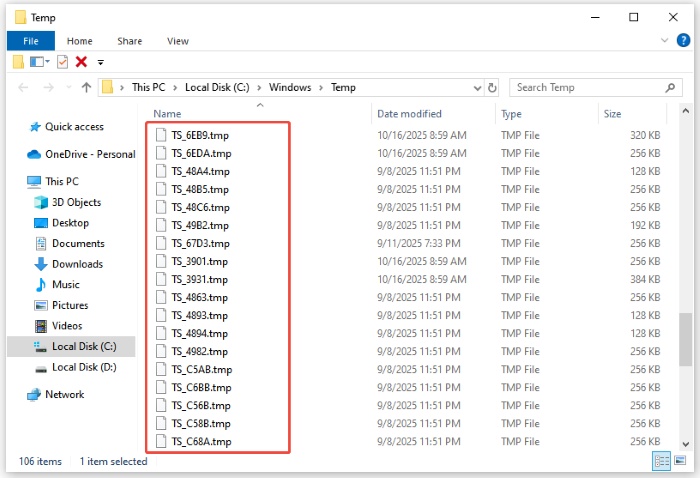This screenshot has width=700, height=478.
Task: Open the Home ribbon tab
Action: [x=79, y=41]
